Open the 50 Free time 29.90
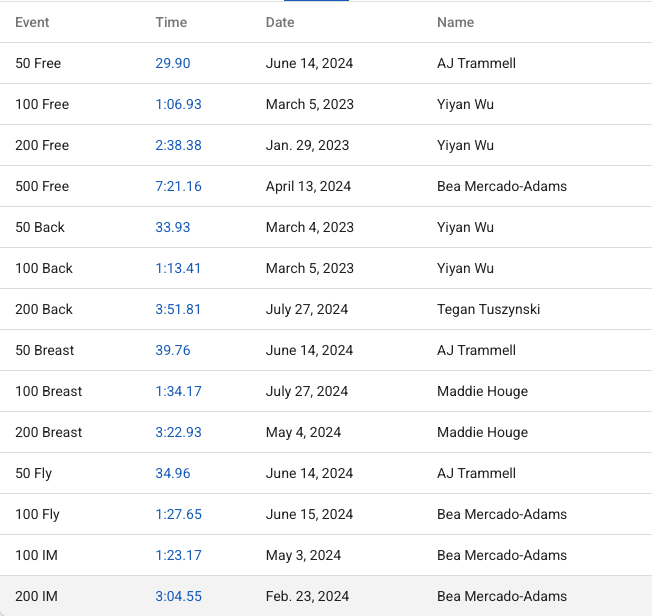 click(172, 63)
